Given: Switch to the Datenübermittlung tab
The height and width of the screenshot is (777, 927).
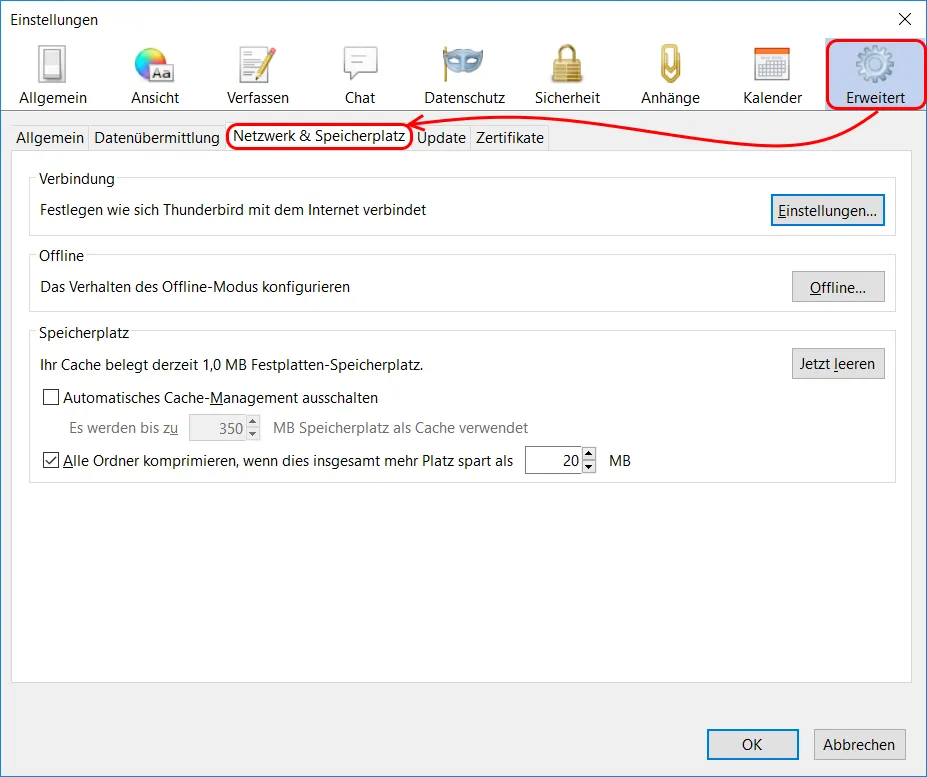Looking at the screenshot, I should (x=157, y=138).
